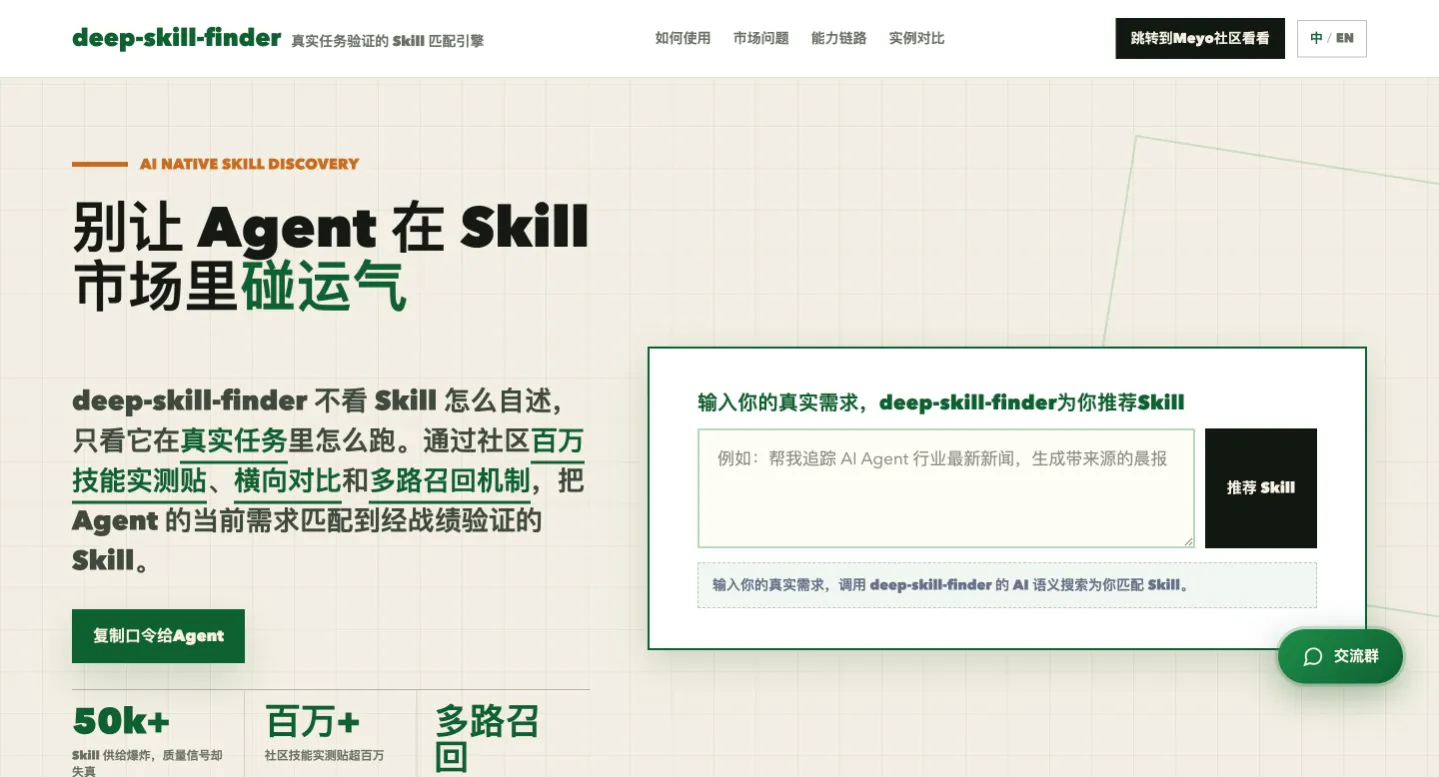The width and height of the screenshot is (1439, 777).
Task: Click the 复制口令给Agent button
Action: point(158,636)
